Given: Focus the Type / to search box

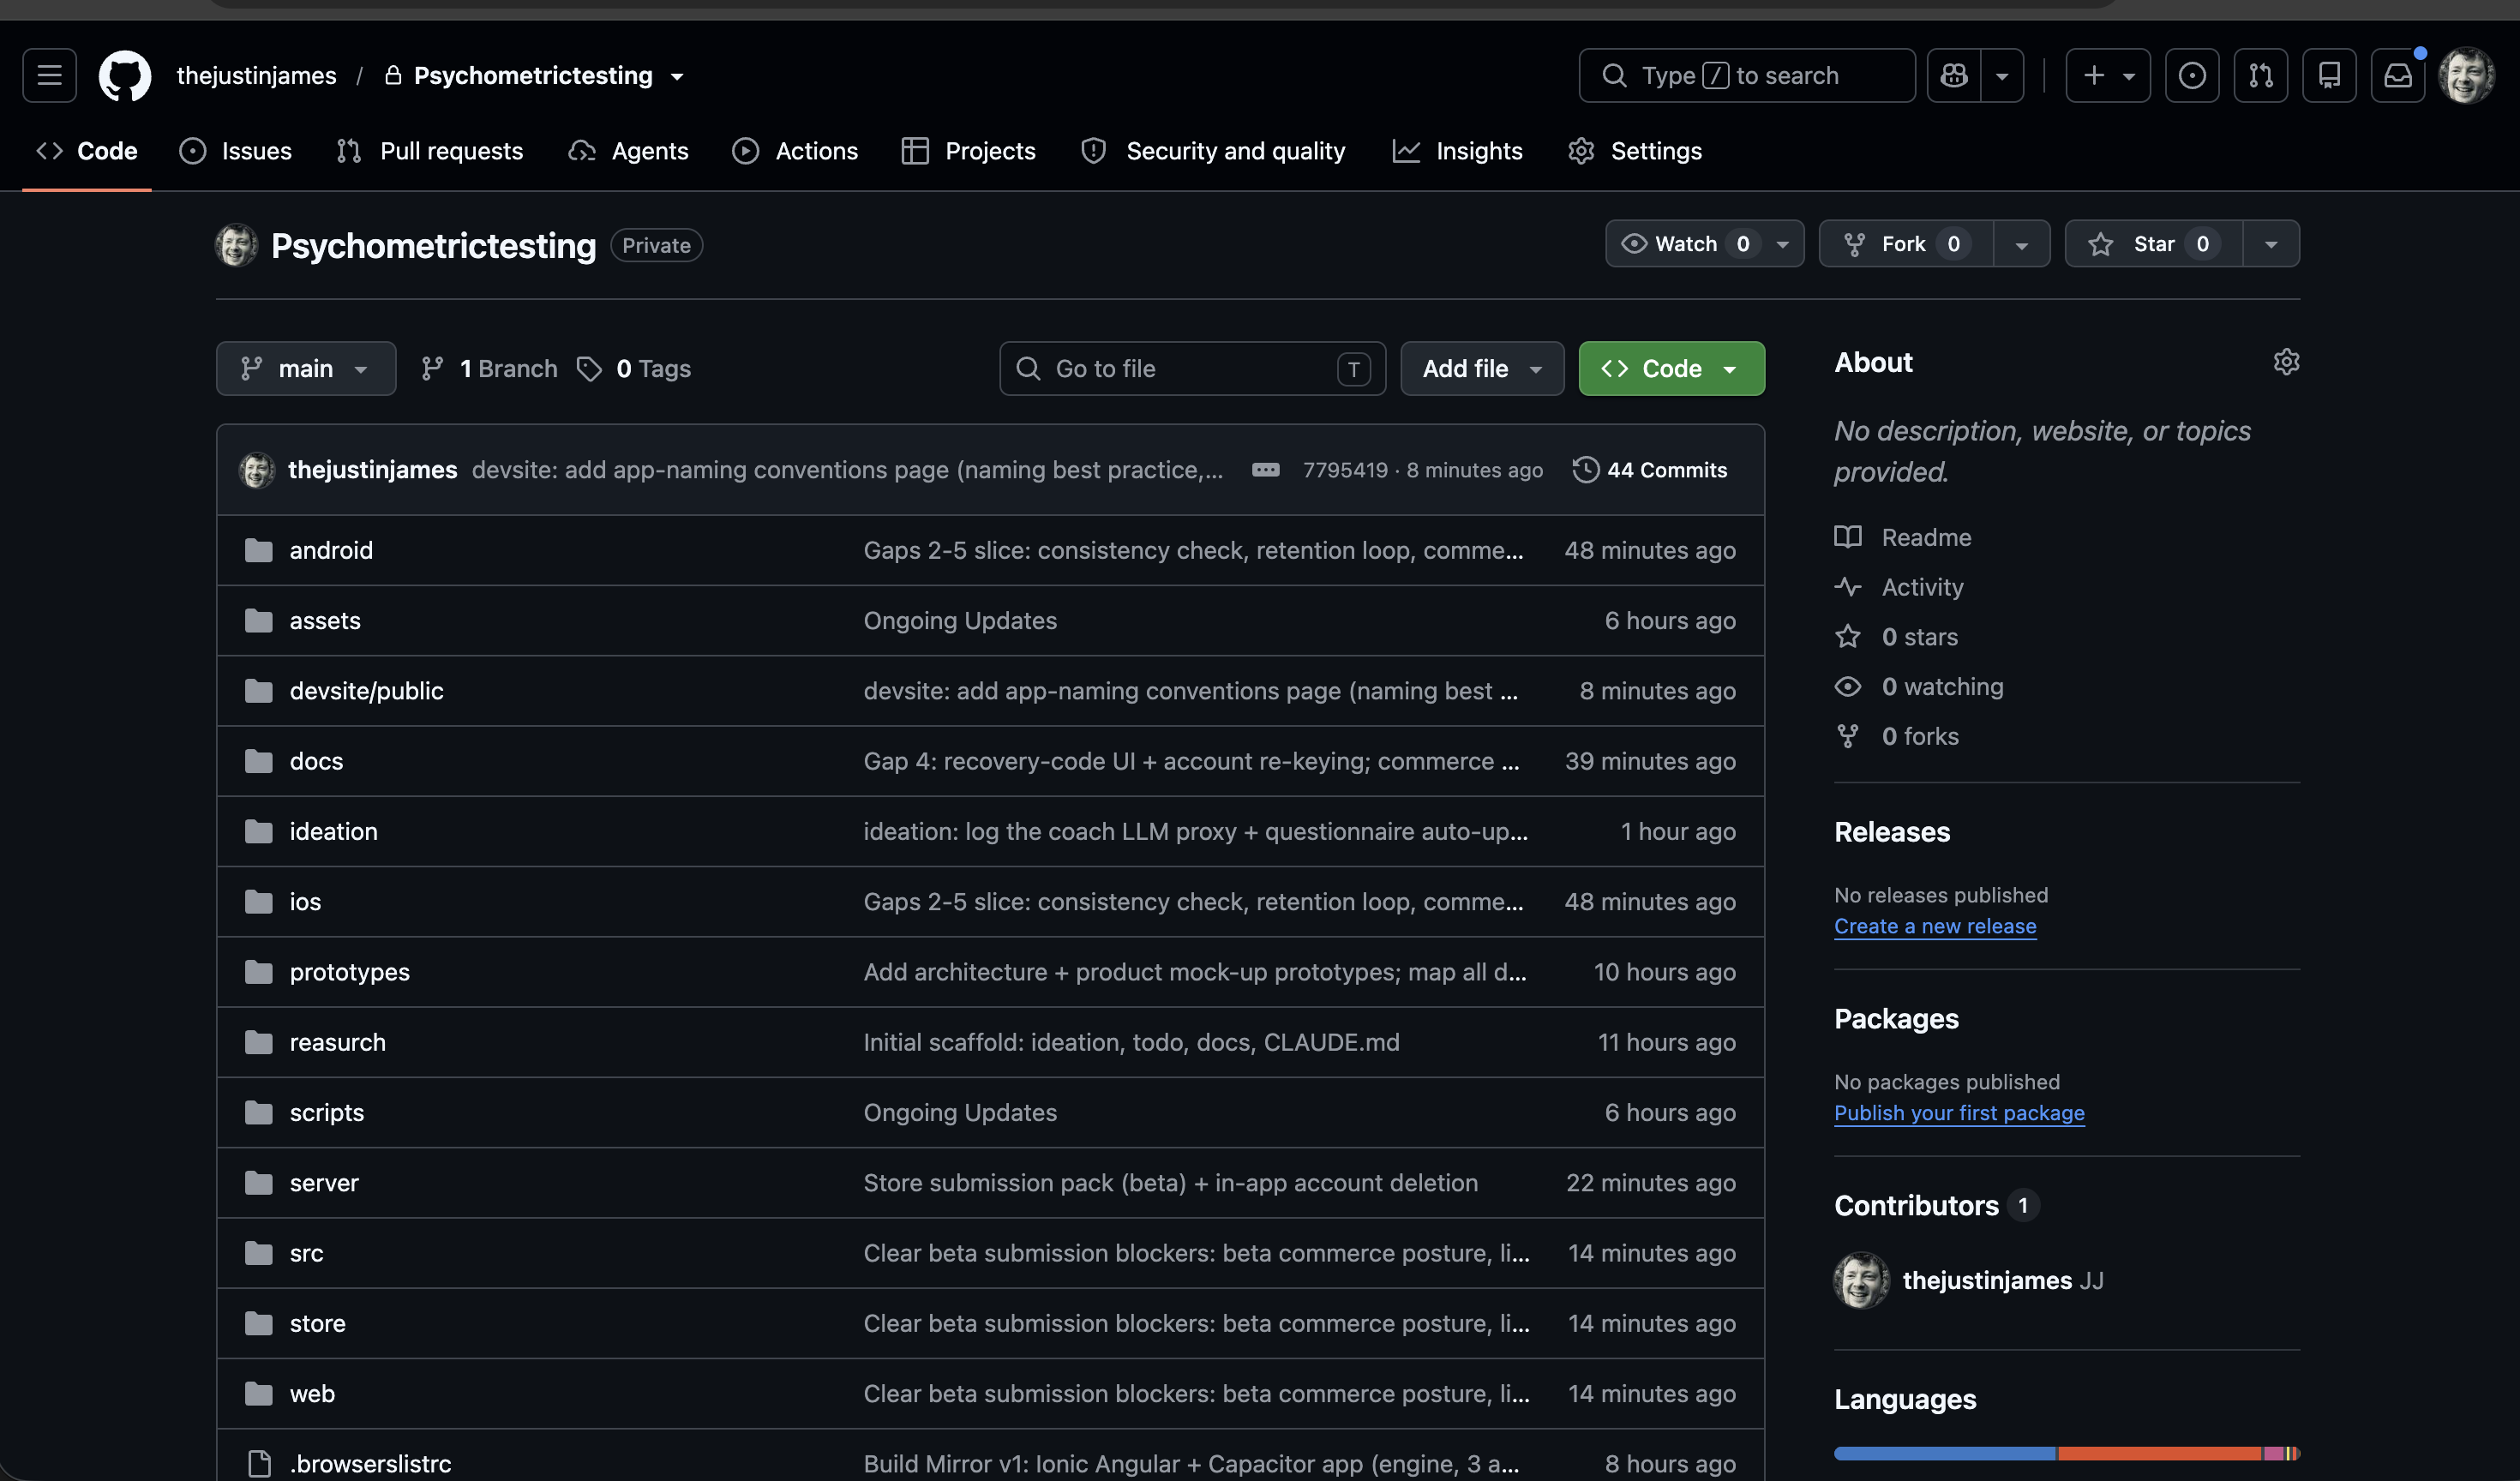Looking at the screenshot, I should pyautogui.click(x=1747, y=75).
